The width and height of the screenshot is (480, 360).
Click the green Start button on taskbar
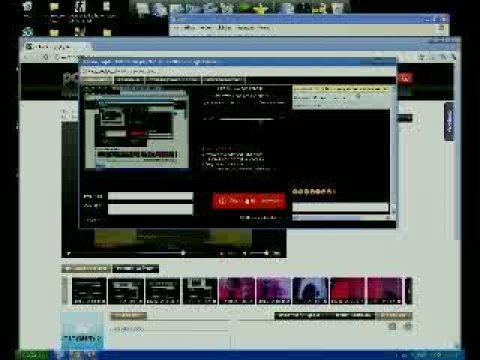(x=33, y=355)
